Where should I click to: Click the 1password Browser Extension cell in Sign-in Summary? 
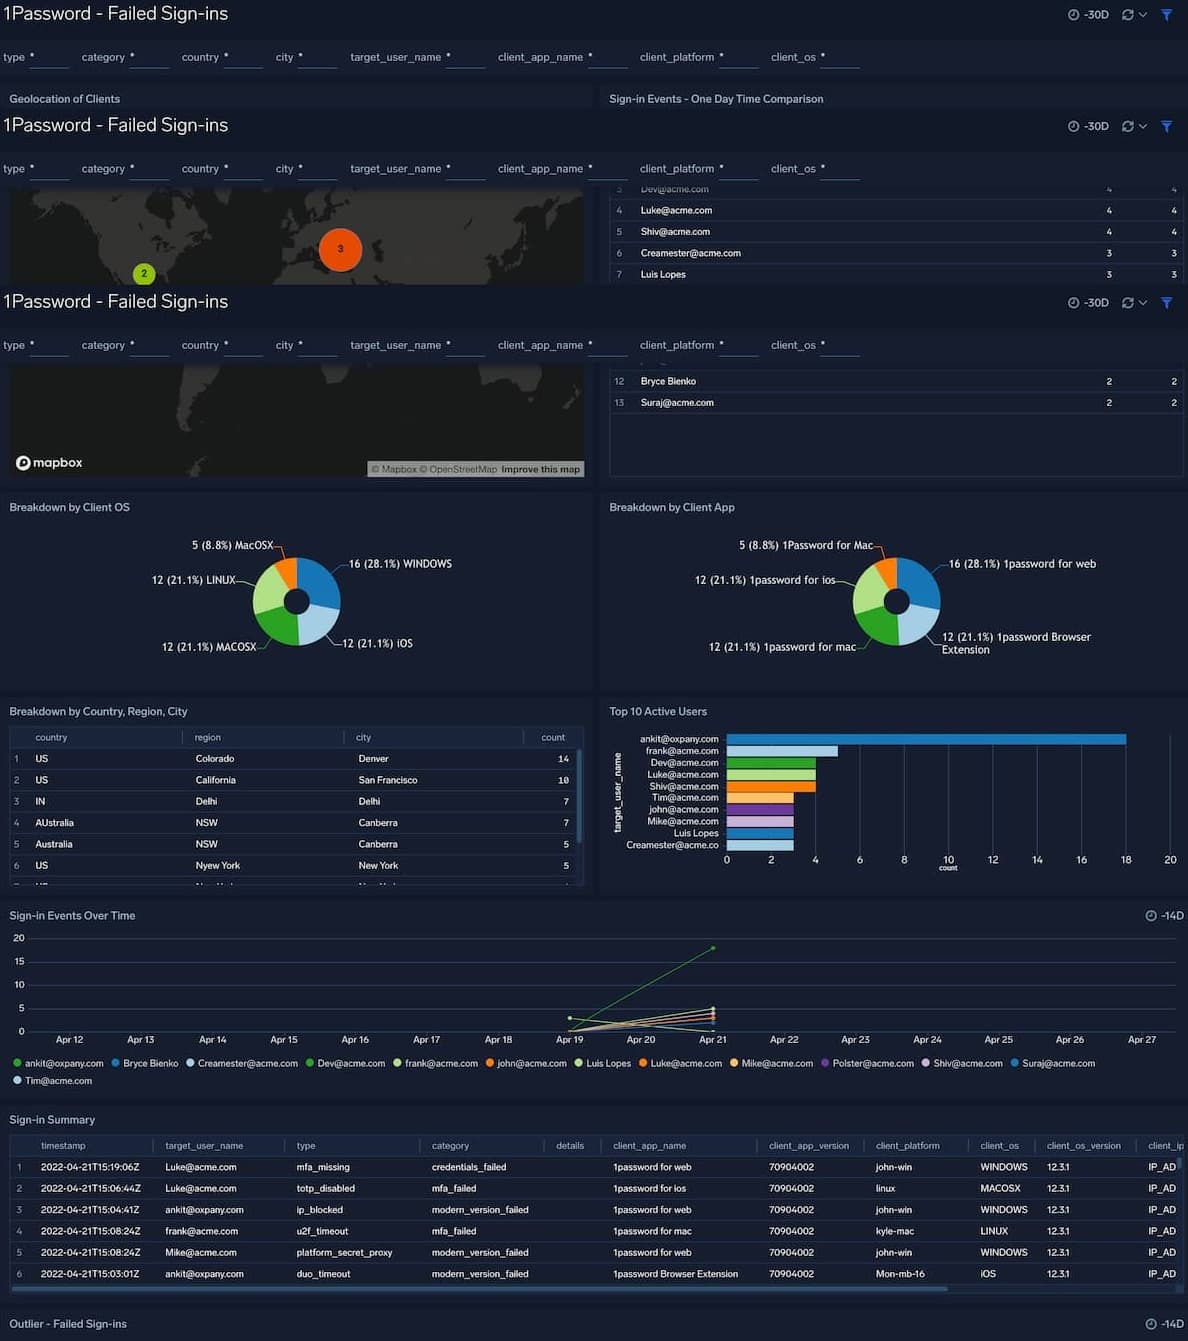pos(675,1274)
